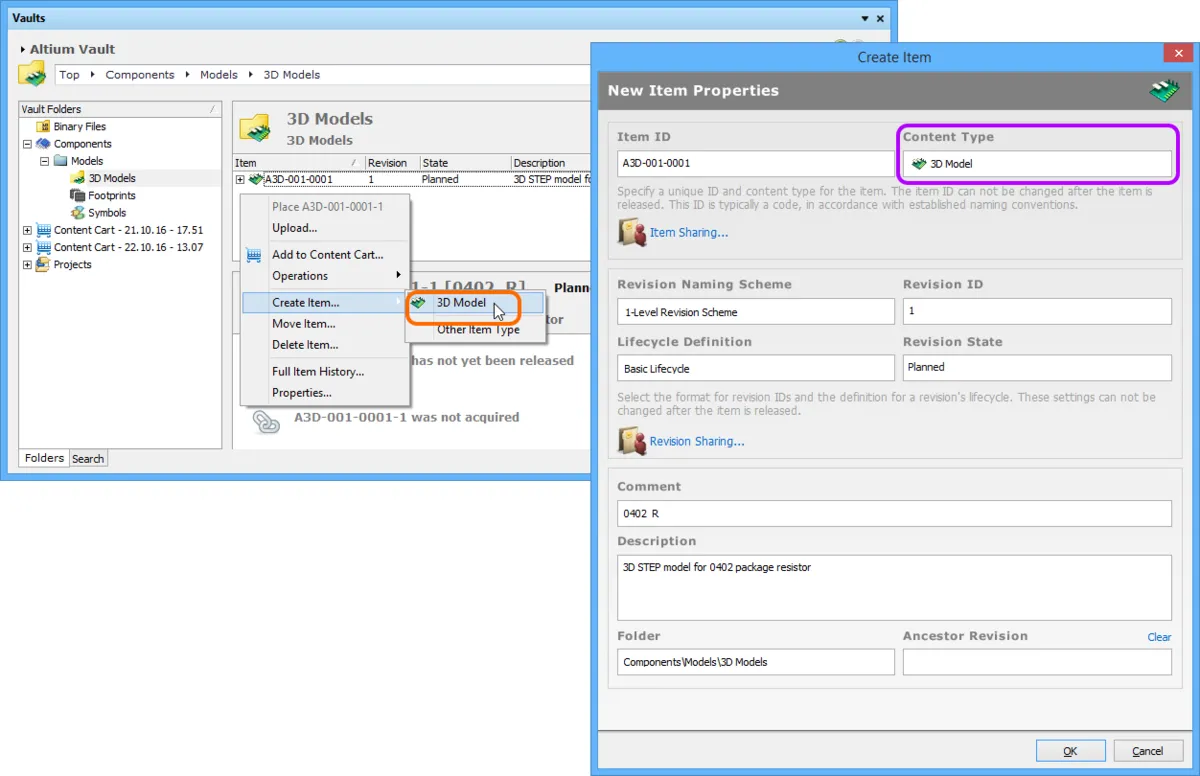The width and height of the screenshot is (1200, 776).
Task: Click the Projects folder icon
Action: [x=44, y=264]
